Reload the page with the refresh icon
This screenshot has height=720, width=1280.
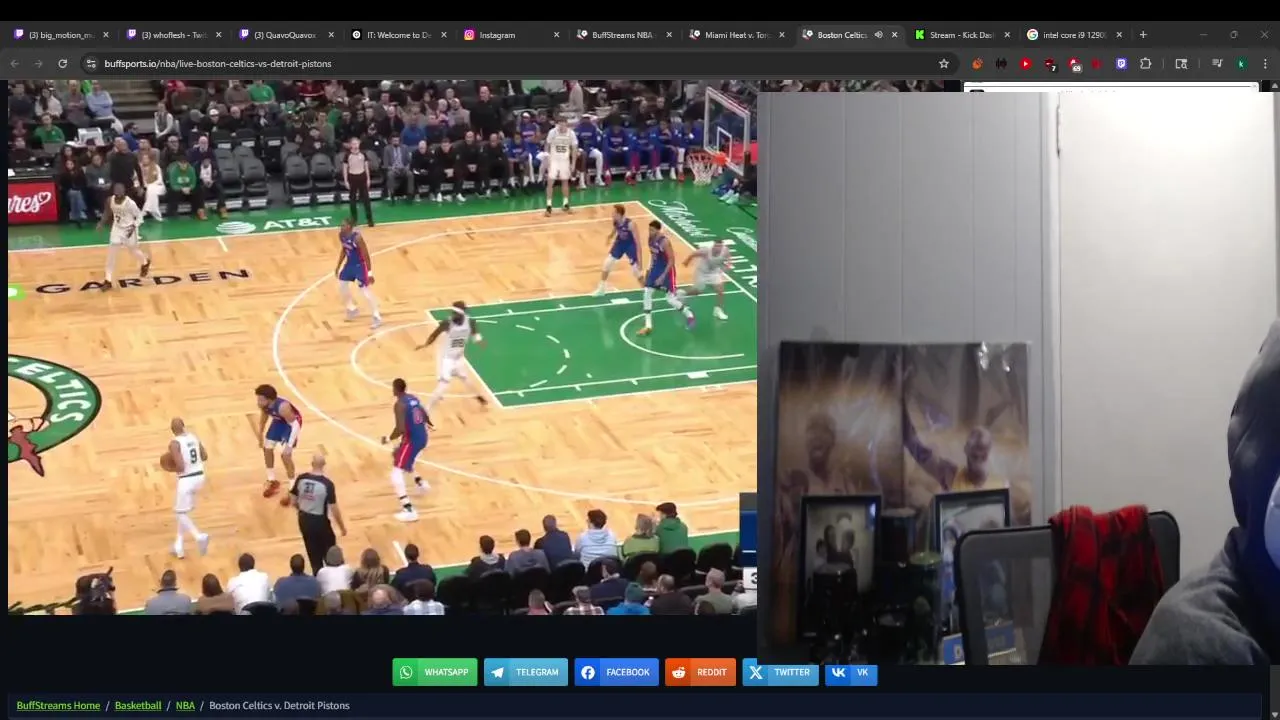[x=62, y=63]
